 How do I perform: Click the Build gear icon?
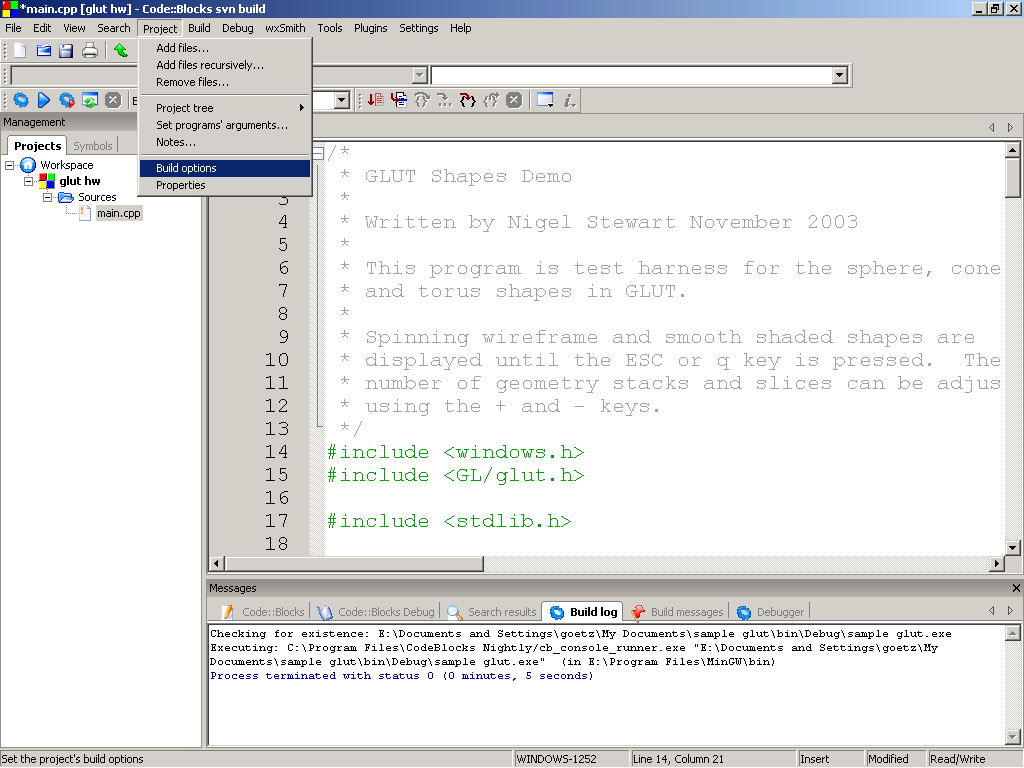(20, 100)
